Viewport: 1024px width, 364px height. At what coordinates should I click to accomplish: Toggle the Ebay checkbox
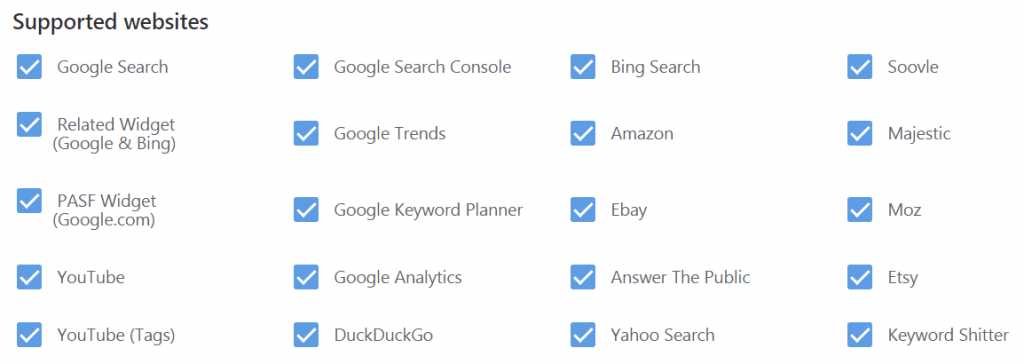[x=583, y=210]
